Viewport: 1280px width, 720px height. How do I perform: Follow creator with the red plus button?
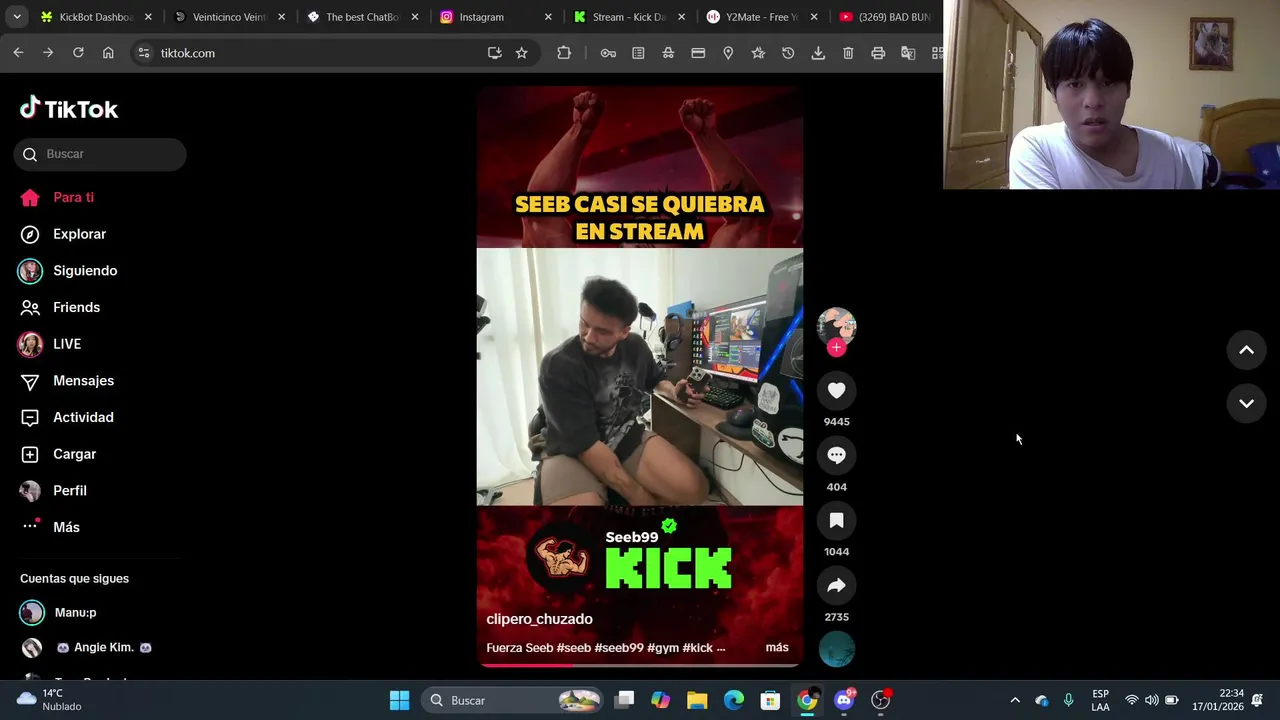click(x=837, y=348)
